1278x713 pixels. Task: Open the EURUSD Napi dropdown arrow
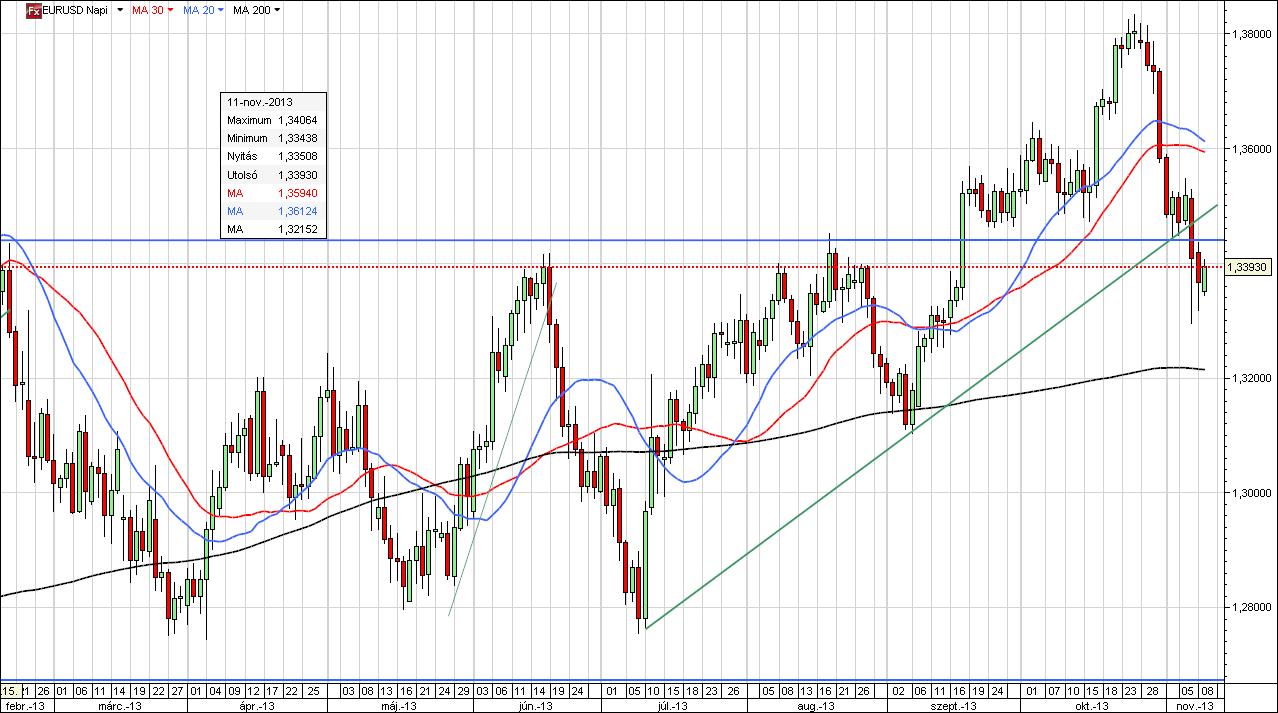tap(121, 10)
